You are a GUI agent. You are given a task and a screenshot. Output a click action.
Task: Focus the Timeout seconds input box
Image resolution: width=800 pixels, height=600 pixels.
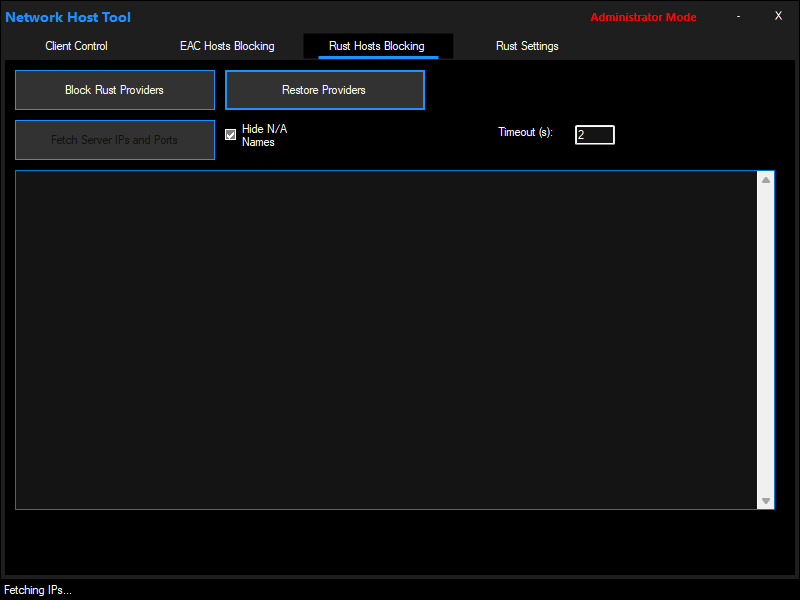click(594, 134)
